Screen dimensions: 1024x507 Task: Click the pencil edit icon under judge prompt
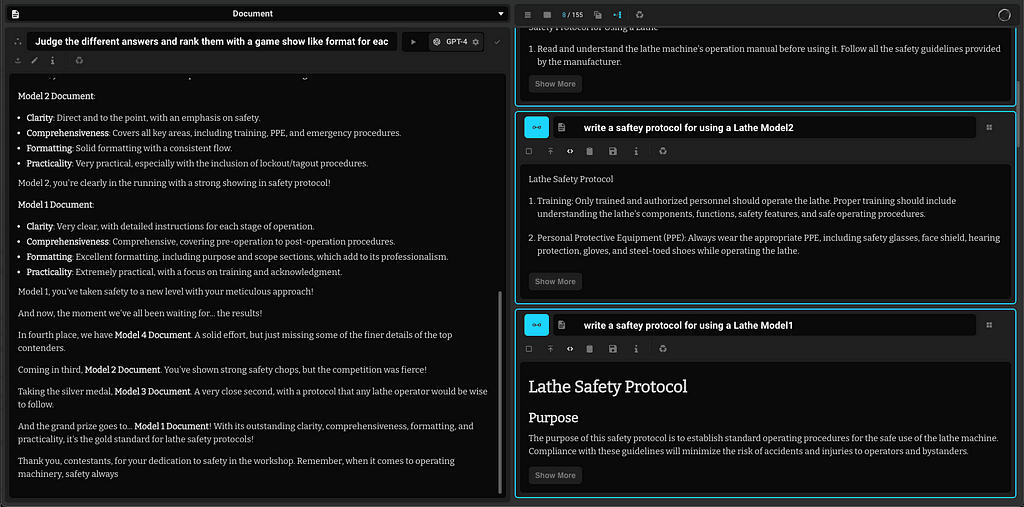[35, 61]
